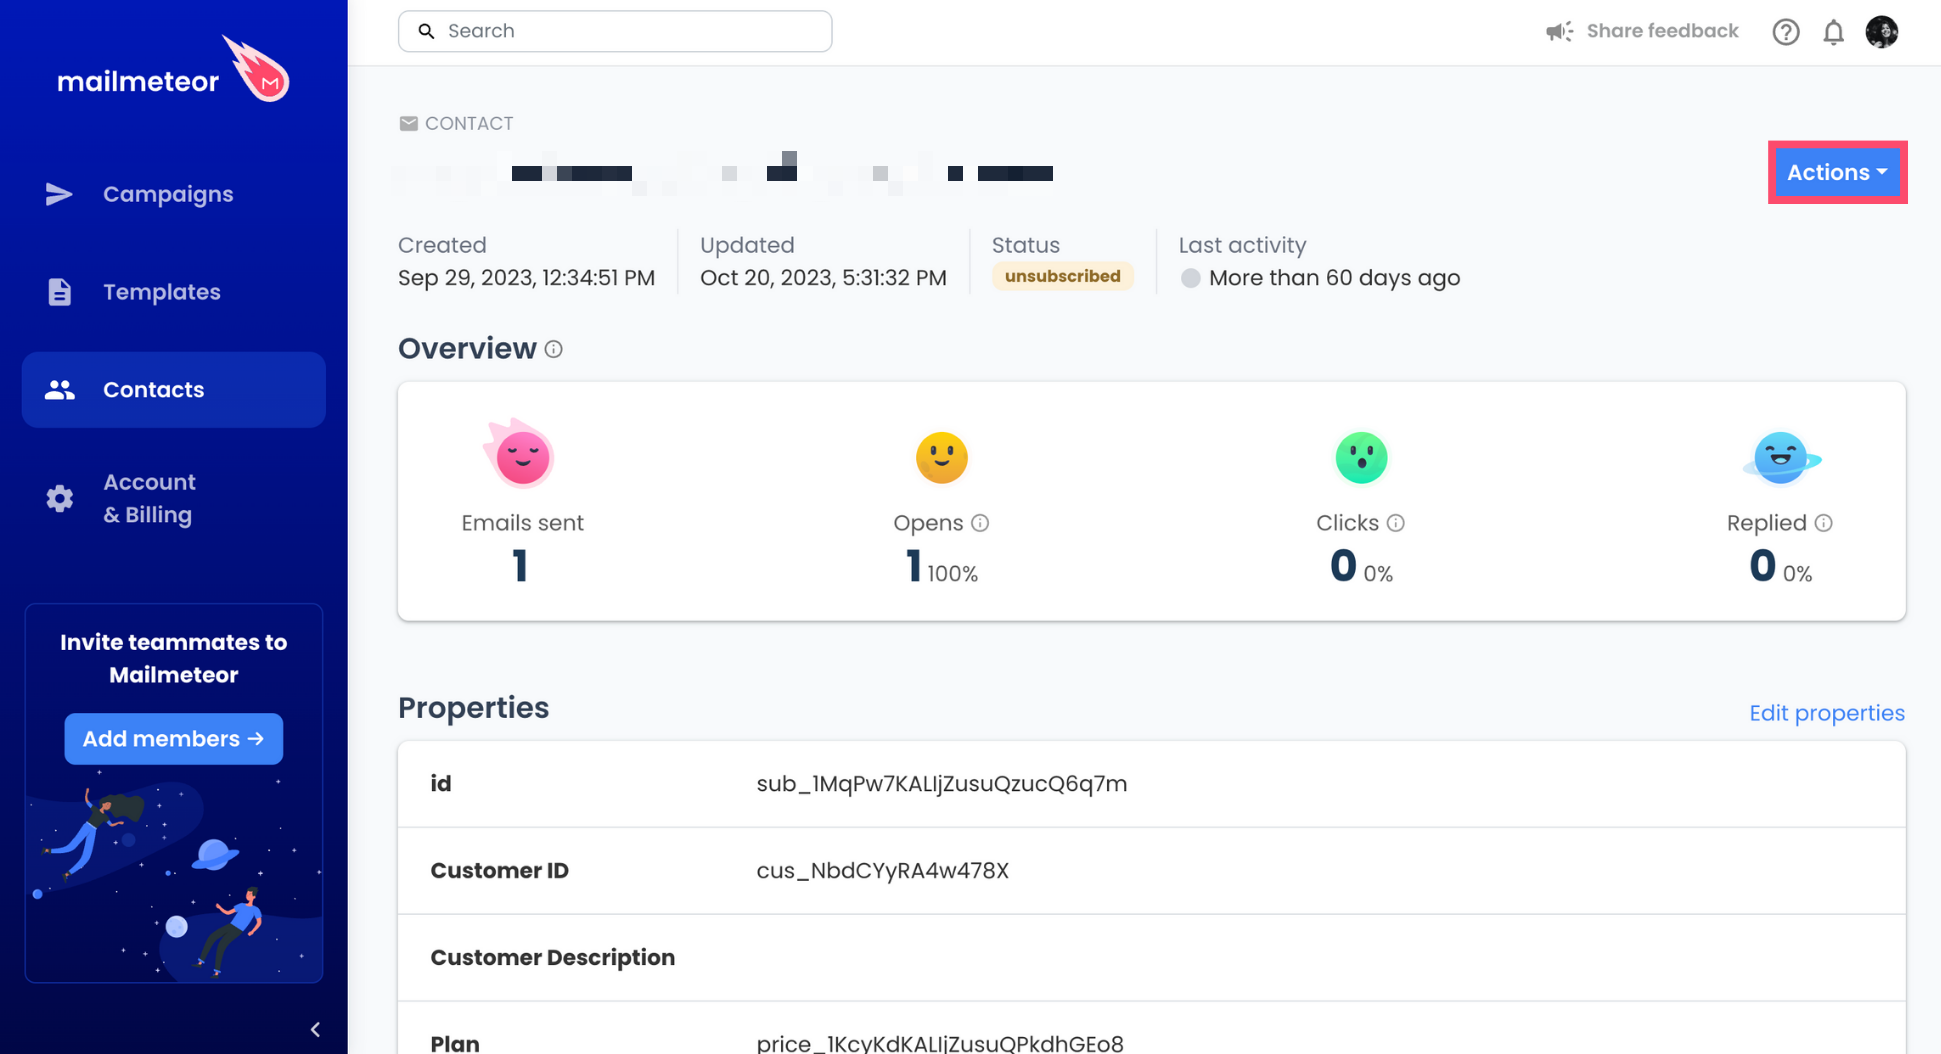This screenshot has height=1054, width=1941.
Task: Click the green Clicks emoji
Action: click(1362, 457)
